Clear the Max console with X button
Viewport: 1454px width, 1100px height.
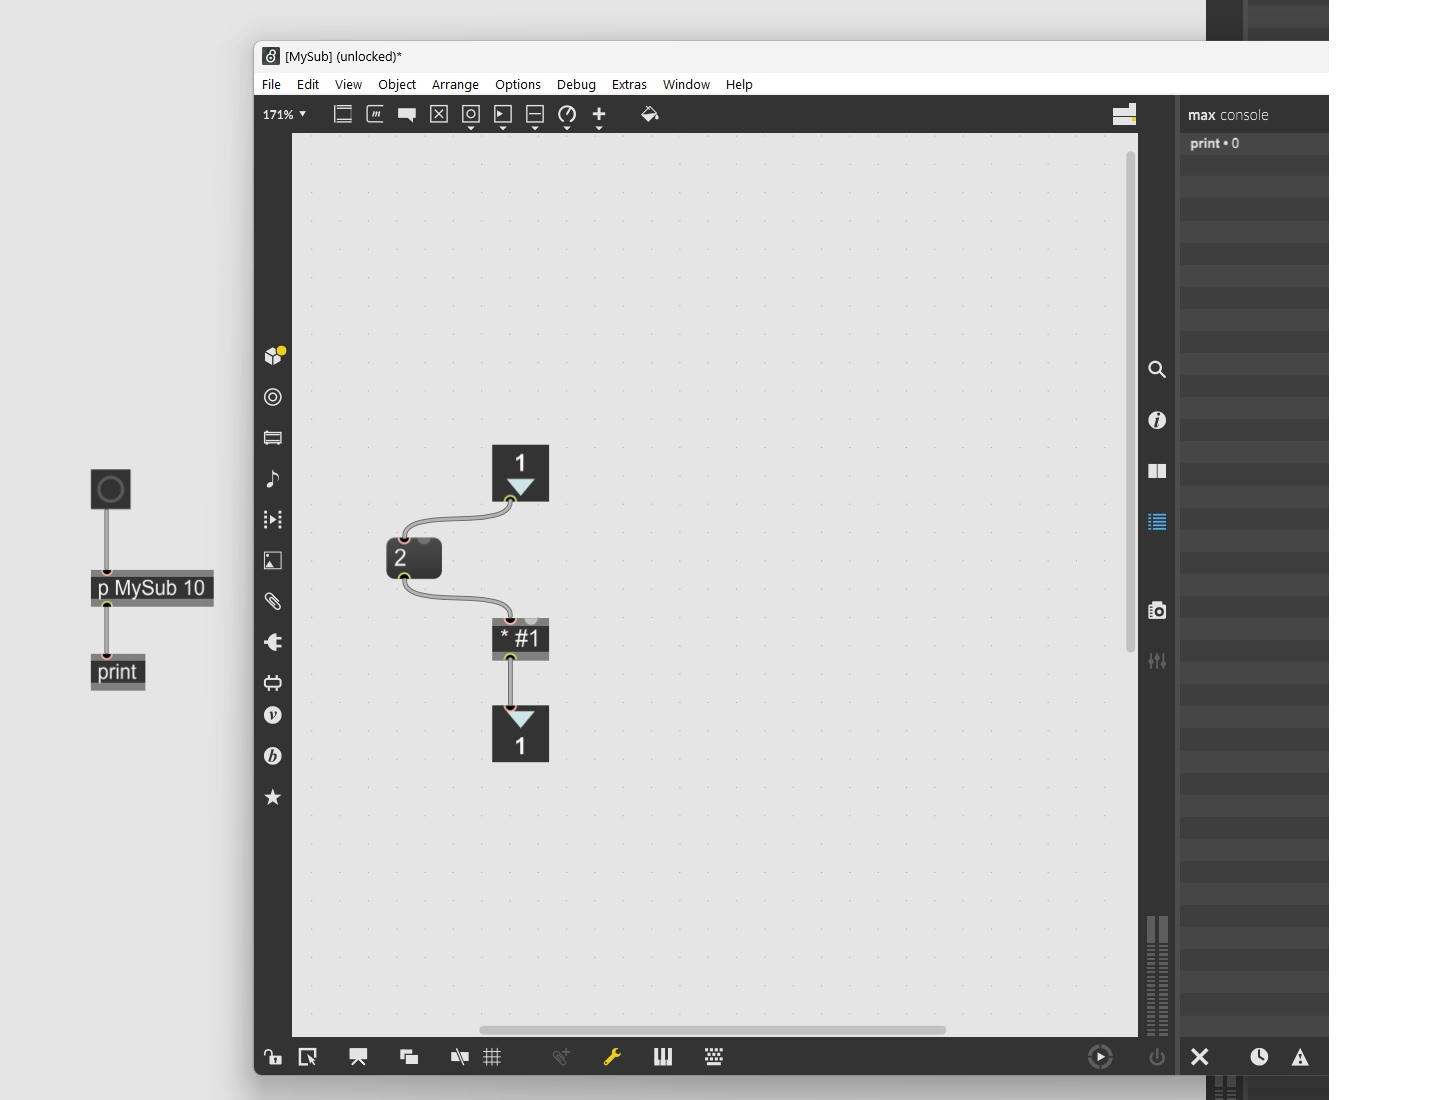click(1200, 1057)
